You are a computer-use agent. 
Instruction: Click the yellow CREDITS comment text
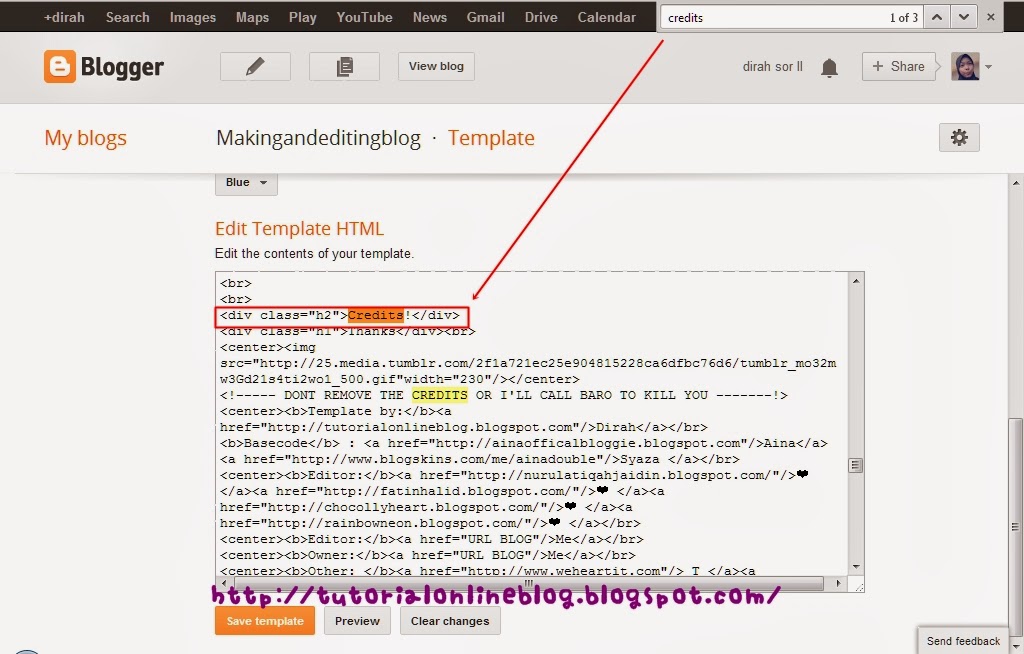(440, 395)
